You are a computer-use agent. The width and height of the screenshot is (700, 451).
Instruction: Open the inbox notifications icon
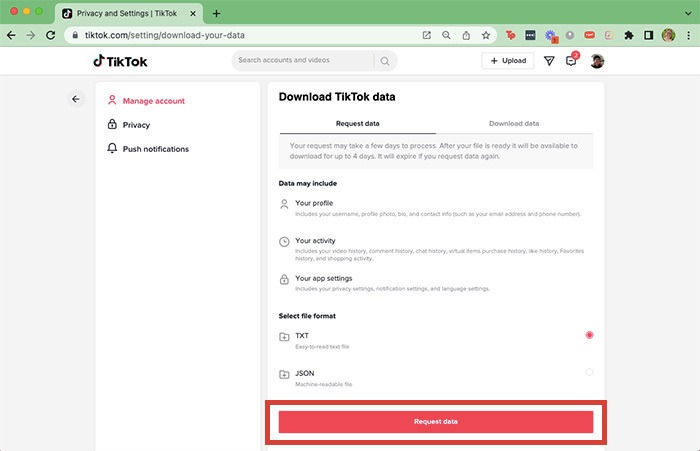[x=571, y=61]
